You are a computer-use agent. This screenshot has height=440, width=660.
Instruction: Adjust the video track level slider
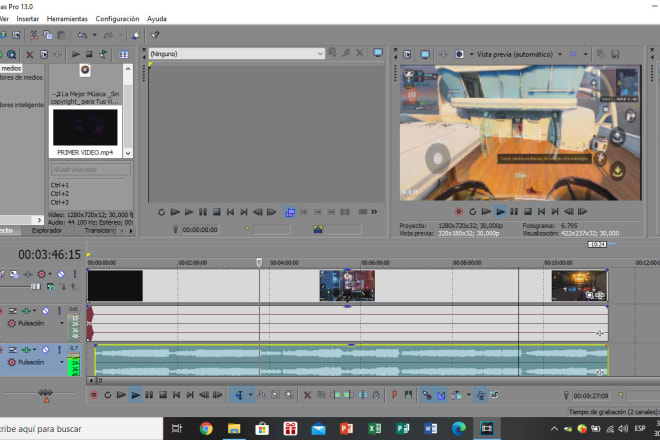coord(35,287)
